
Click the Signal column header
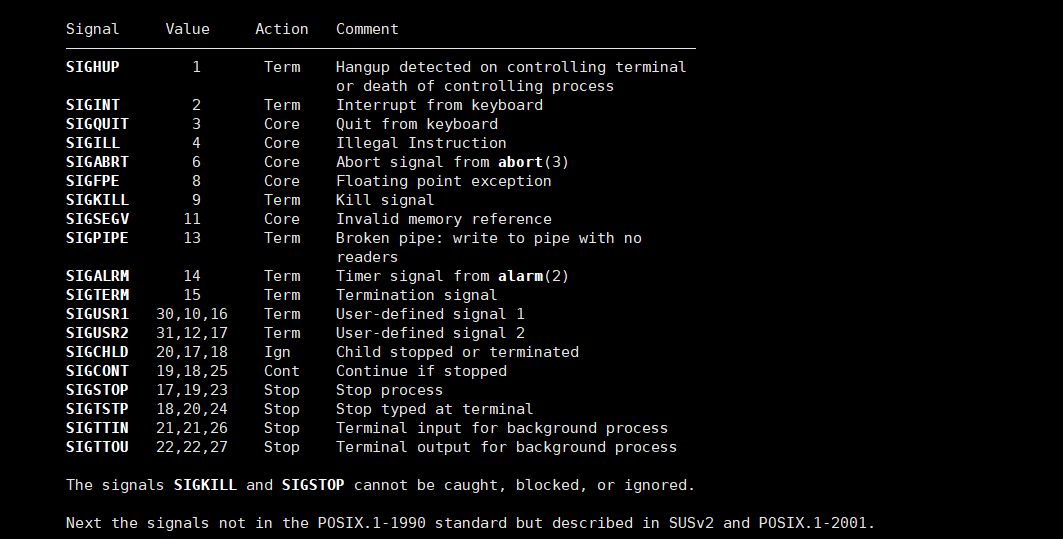(92, 29)
